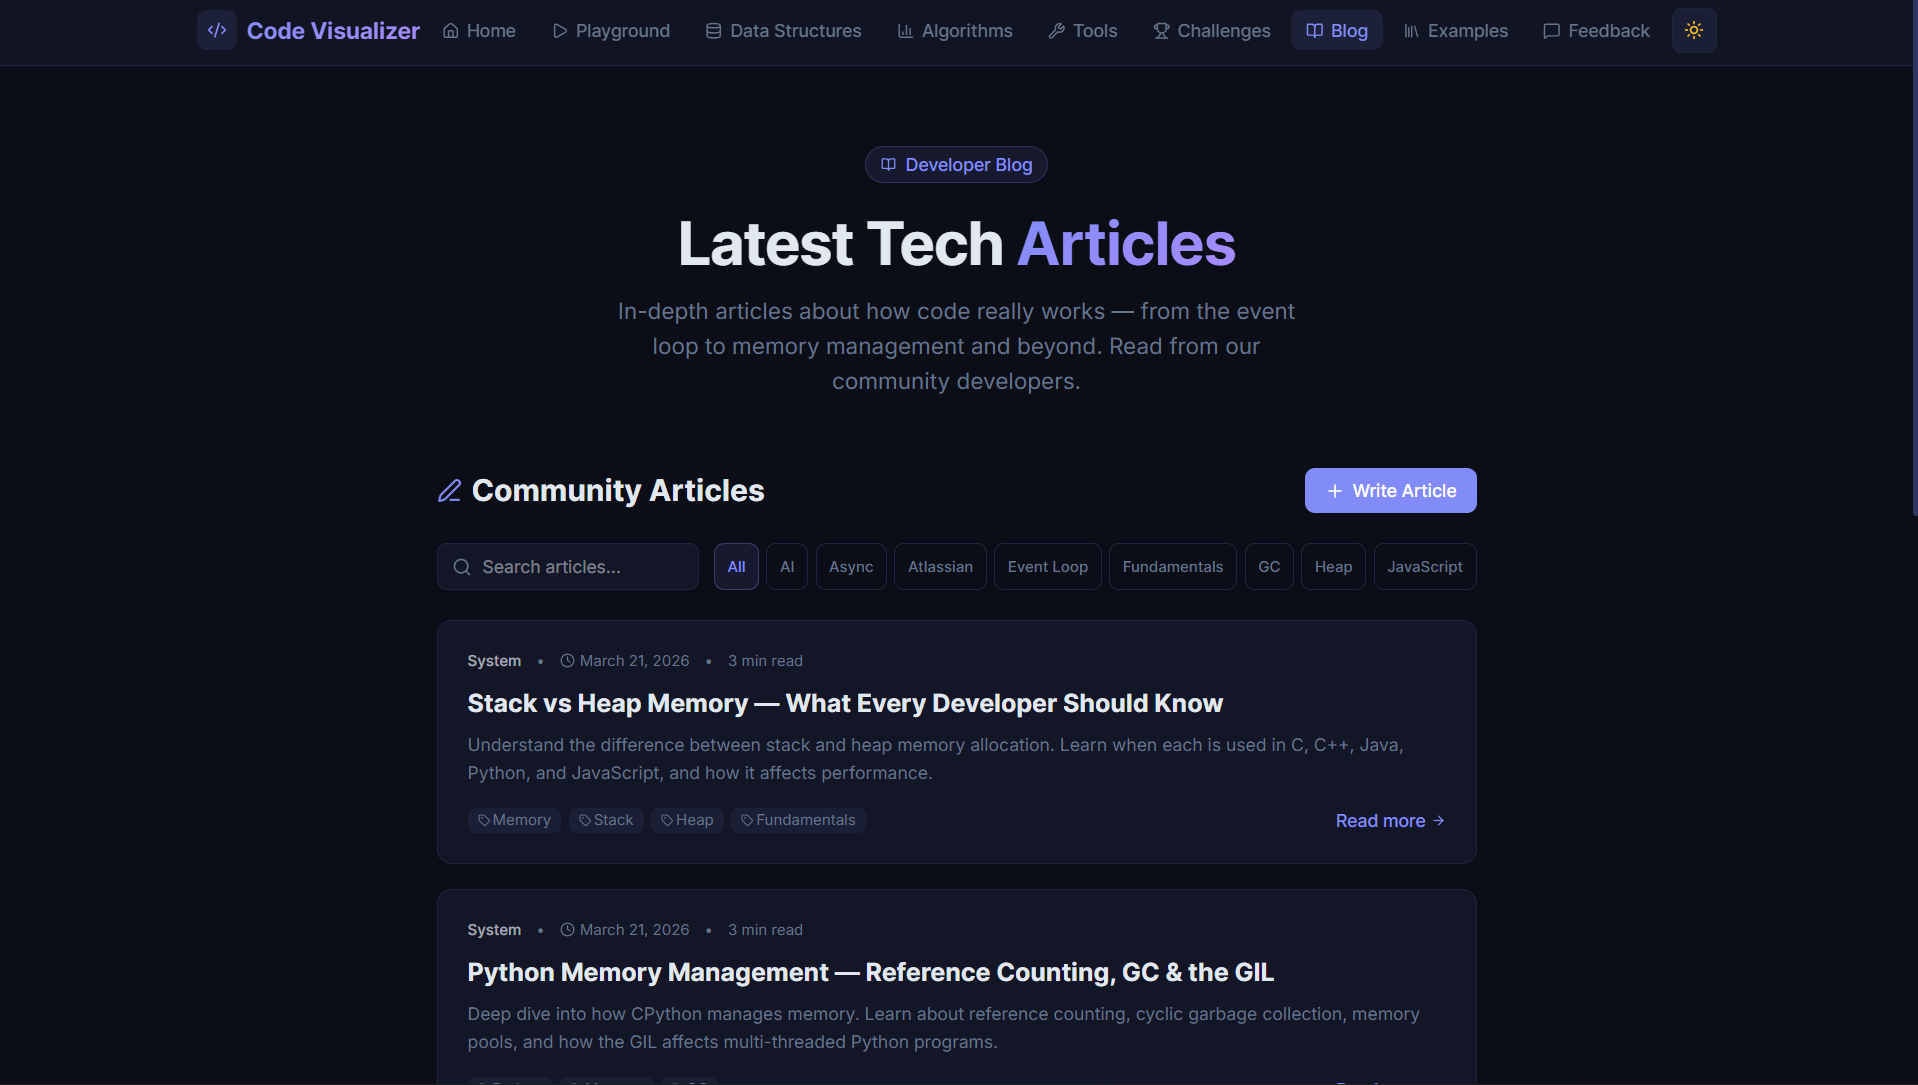The image size is (1918, 1085).
Task: Click the Write Article button
Action: coord(1390,491)
